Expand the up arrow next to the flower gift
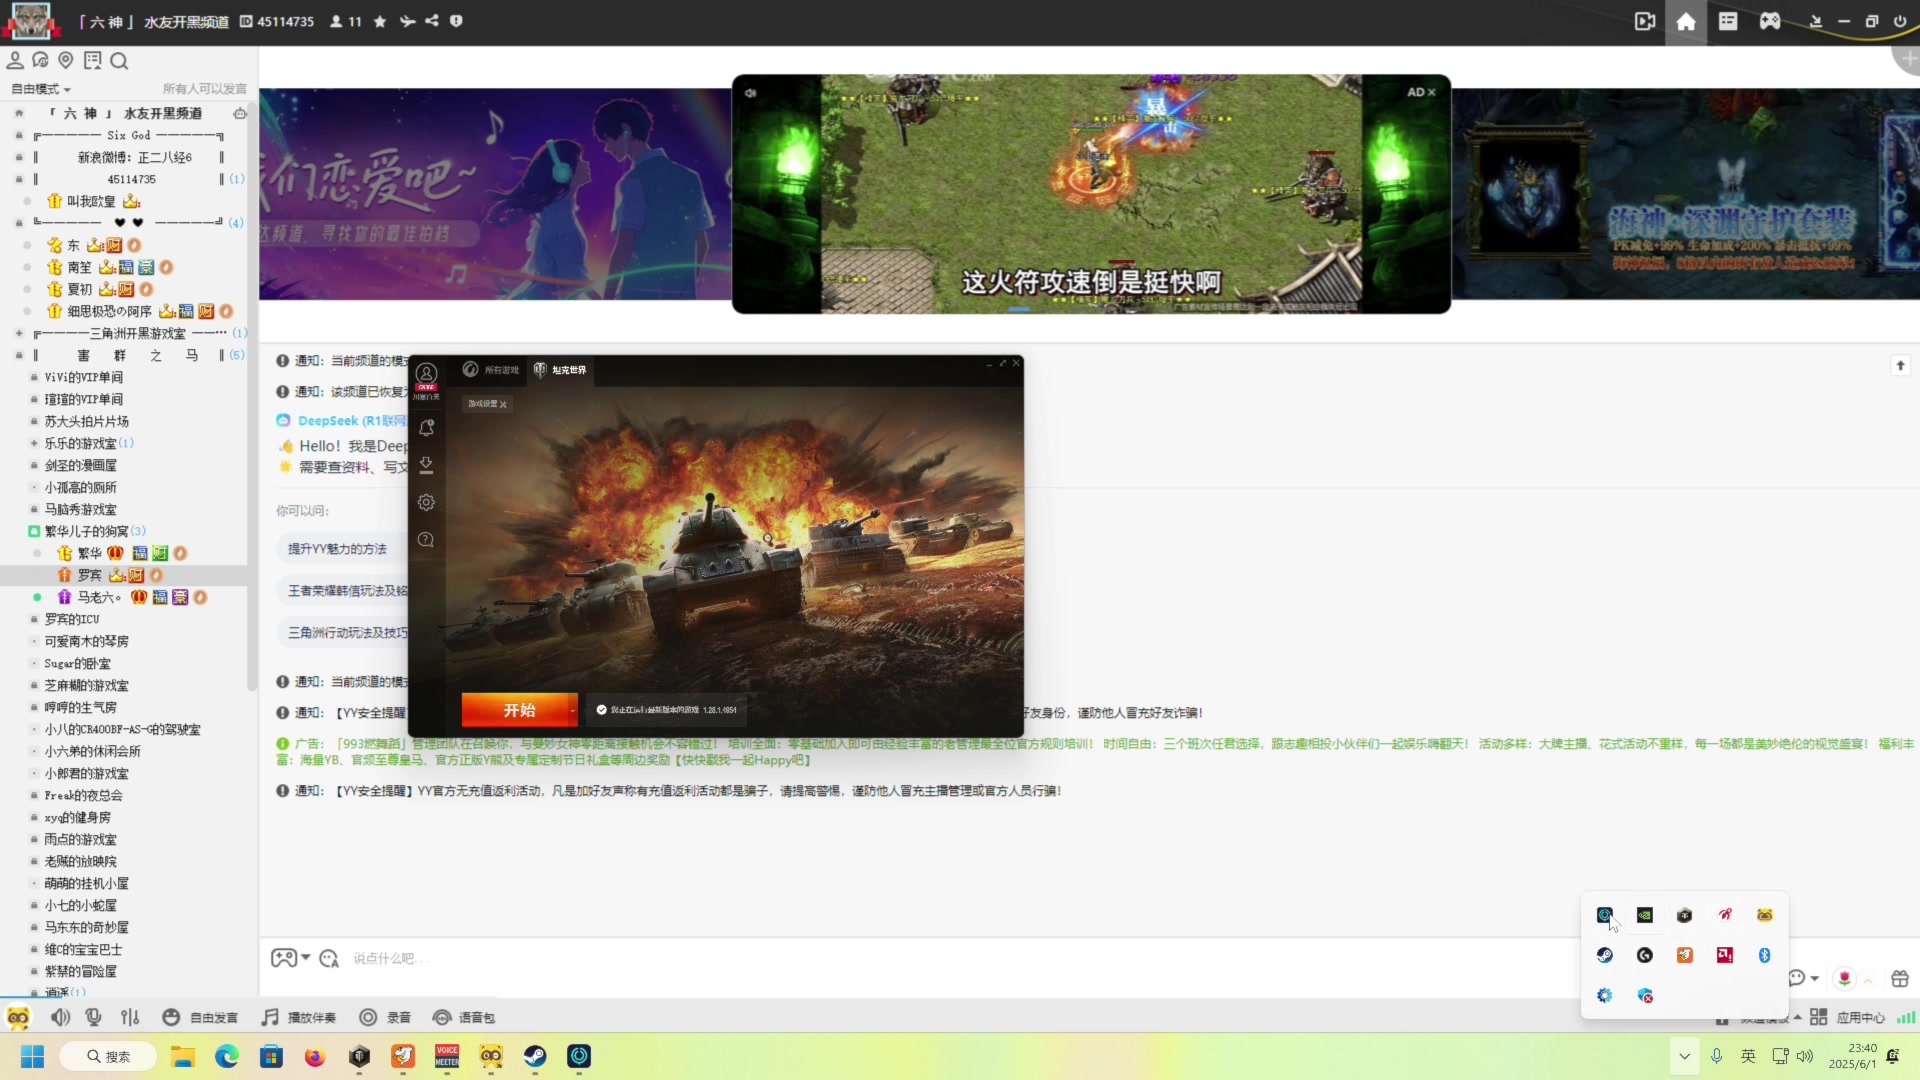This screenshot has width=1920, height=1080. point(1868,979)
